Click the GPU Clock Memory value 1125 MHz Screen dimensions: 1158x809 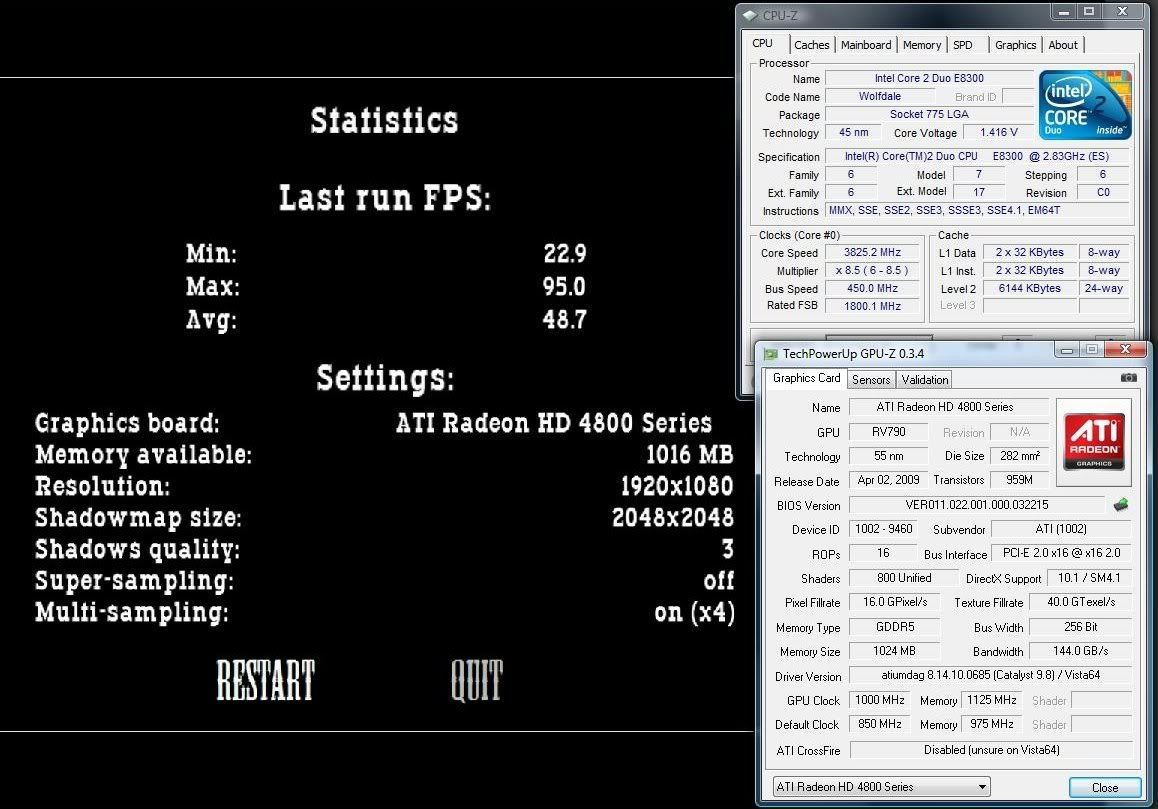click(x=992, y=700)
